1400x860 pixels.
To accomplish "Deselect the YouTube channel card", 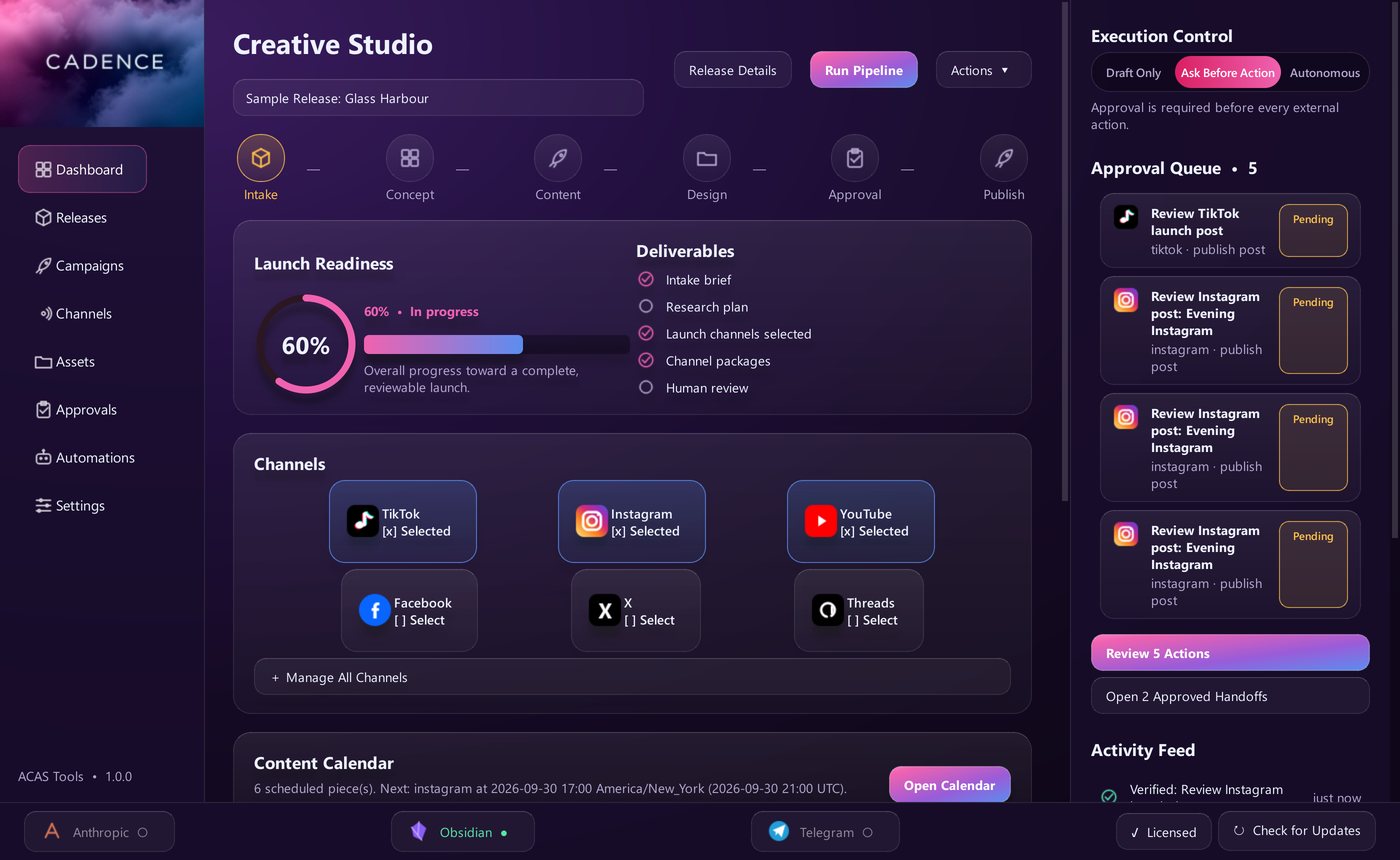I will [861, 522].
